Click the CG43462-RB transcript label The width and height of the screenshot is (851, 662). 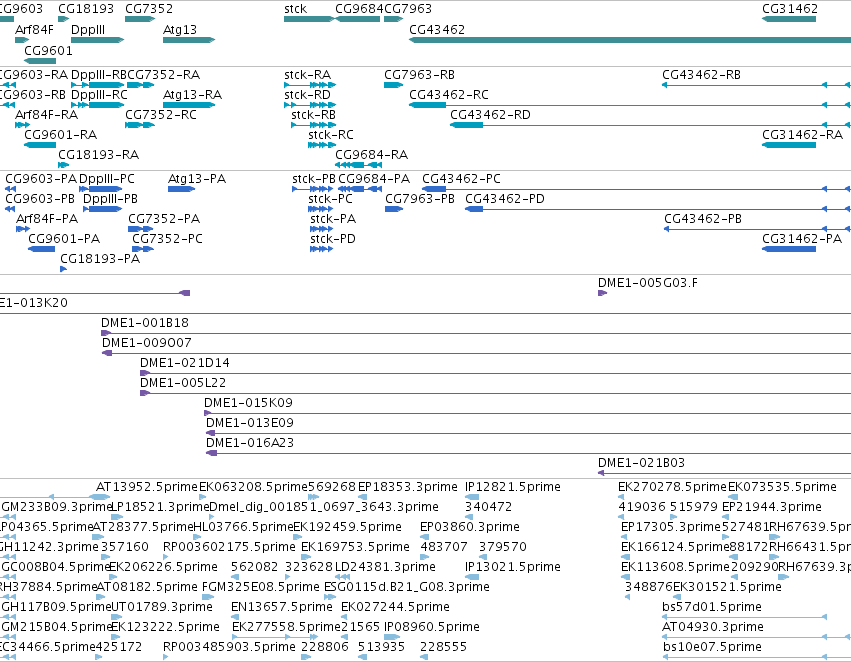pyautogui.click(x=701, y=75)
